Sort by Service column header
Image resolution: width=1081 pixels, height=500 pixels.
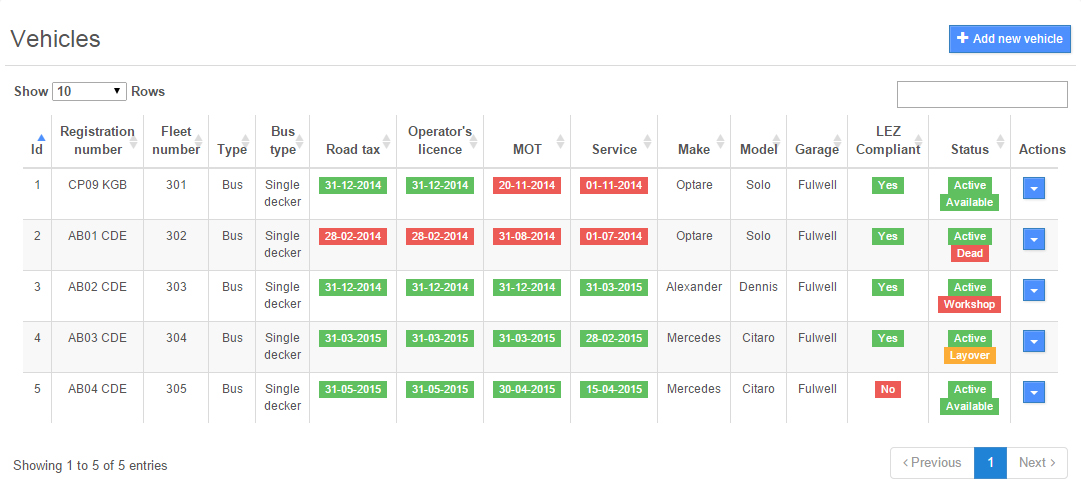pyautogui.click(x=614, y=149)
